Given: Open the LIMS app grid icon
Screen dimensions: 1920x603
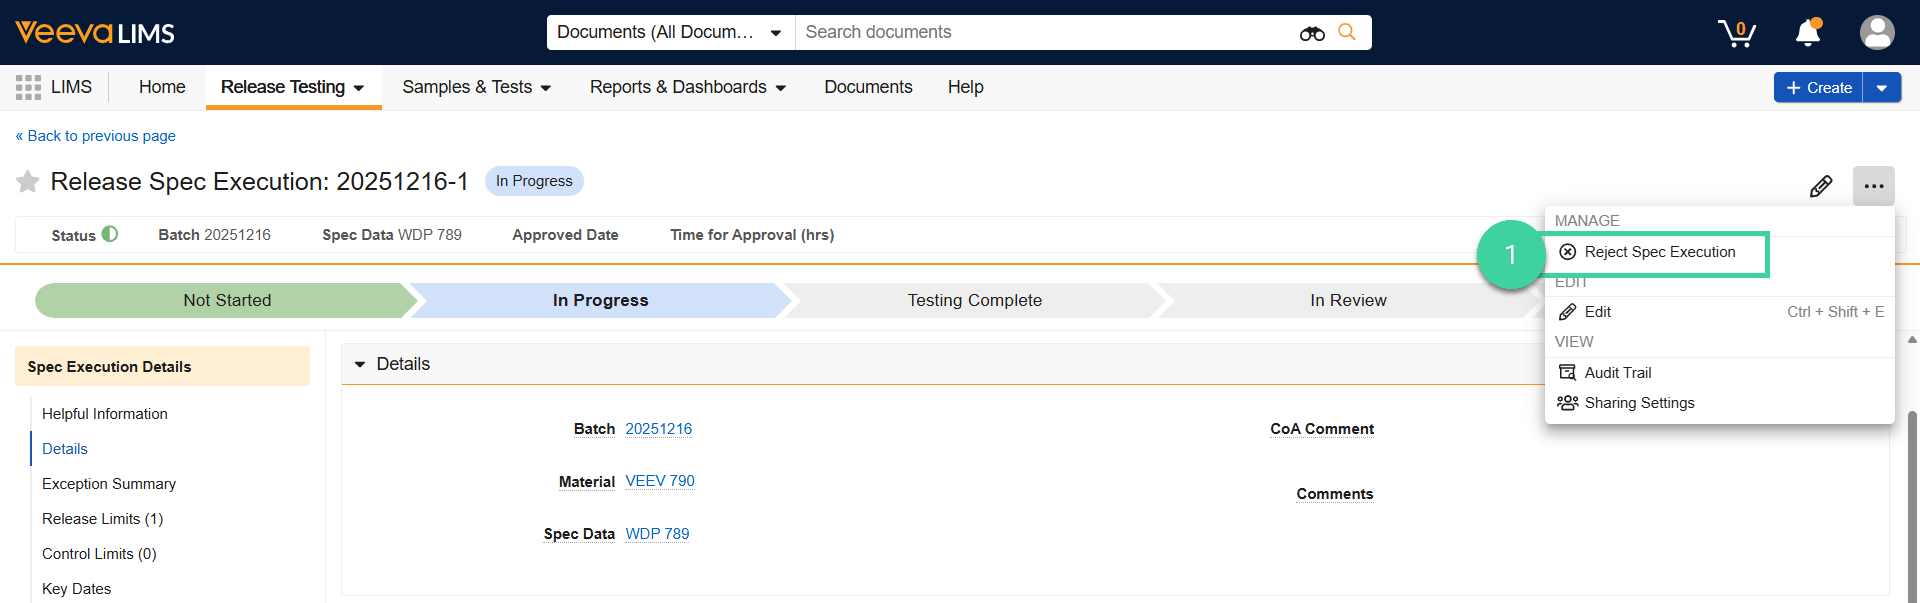Looking at the screenshot, I should tap(28, 87).
